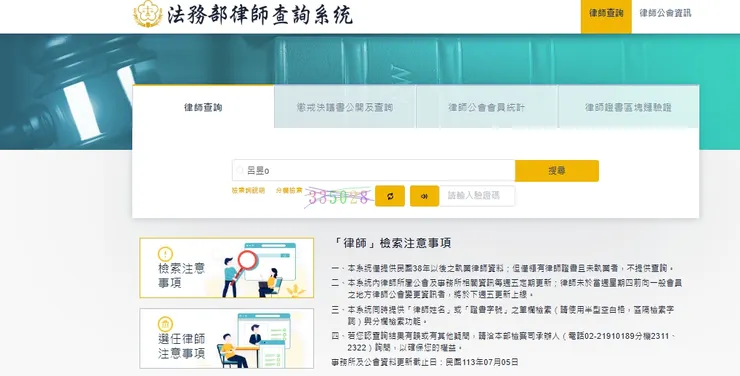Click the lawyer name search input field
Image resolution: width=740 pixels, height=376 pixels.
pos(373,171)
